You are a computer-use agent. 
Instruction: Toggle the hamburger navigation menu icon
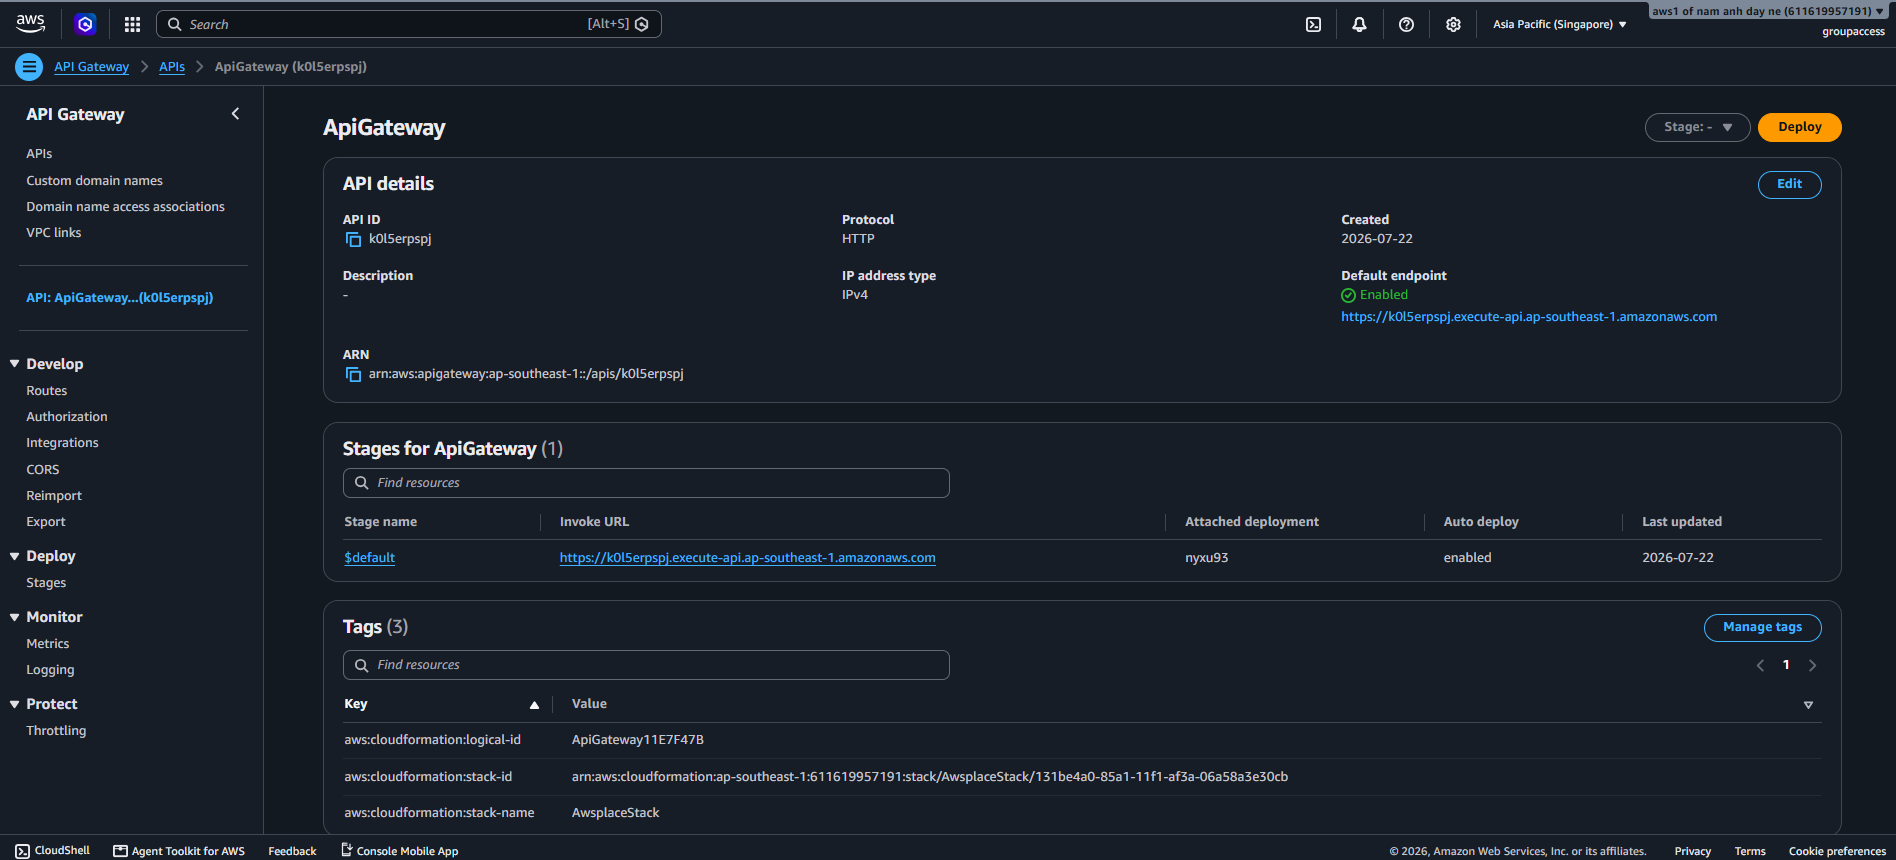29,67
